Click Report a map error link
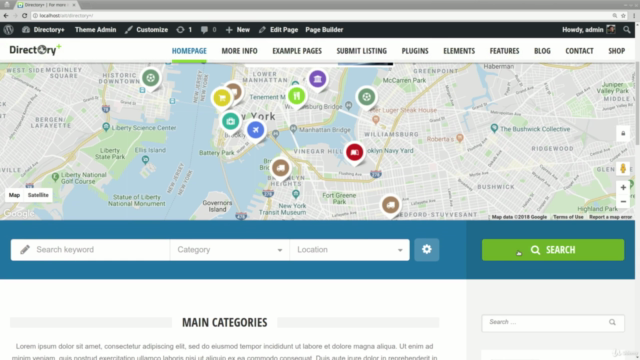This screenshot has height=360, width=640. point(610,217)
